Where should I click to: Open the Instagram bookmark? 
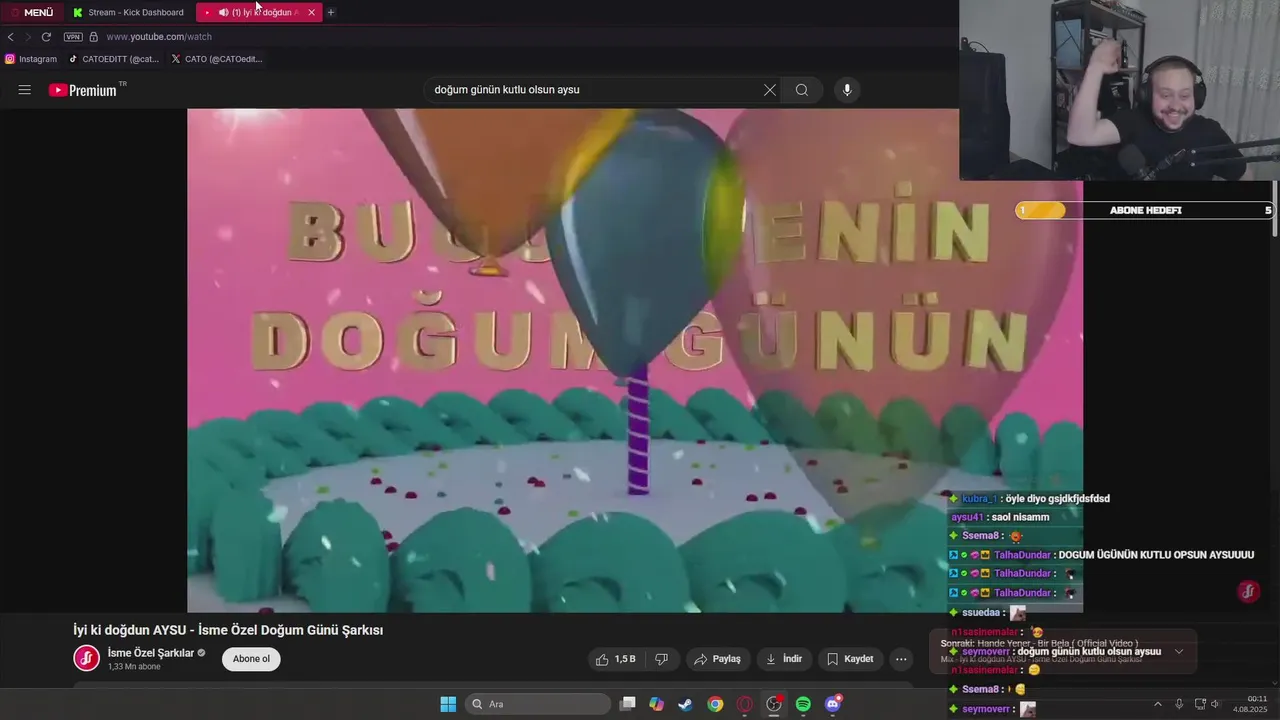click(x=31, y=59)
